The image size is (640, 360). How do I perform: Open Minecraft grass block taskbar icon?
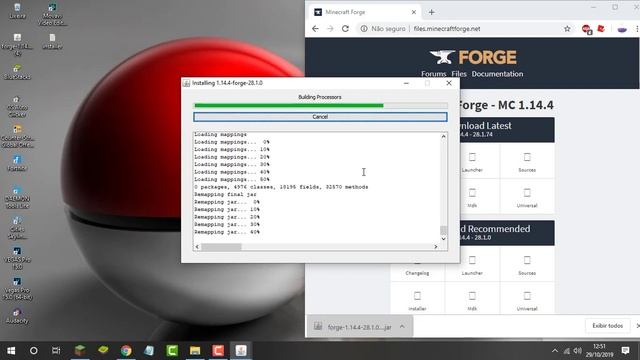[80, 350]
